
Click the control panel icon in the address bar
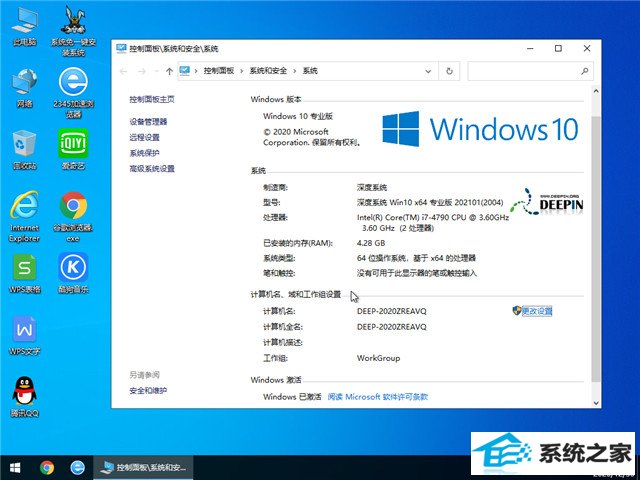pos(184,71)
